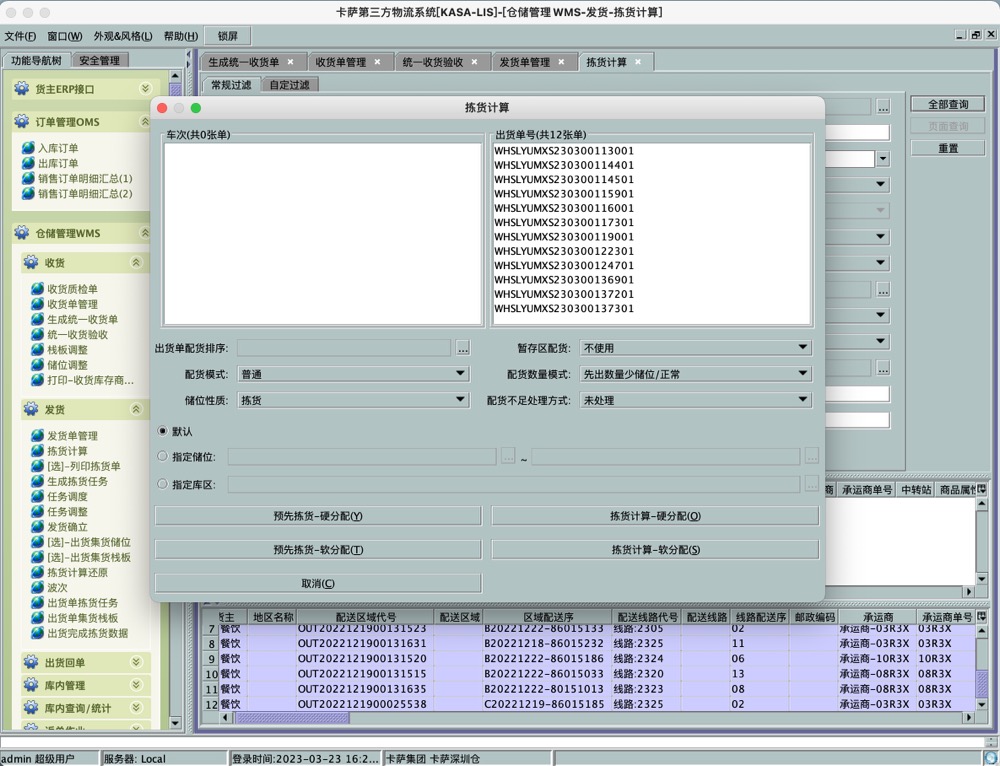Click the 入库订单 globe icon

pos(28,148)
